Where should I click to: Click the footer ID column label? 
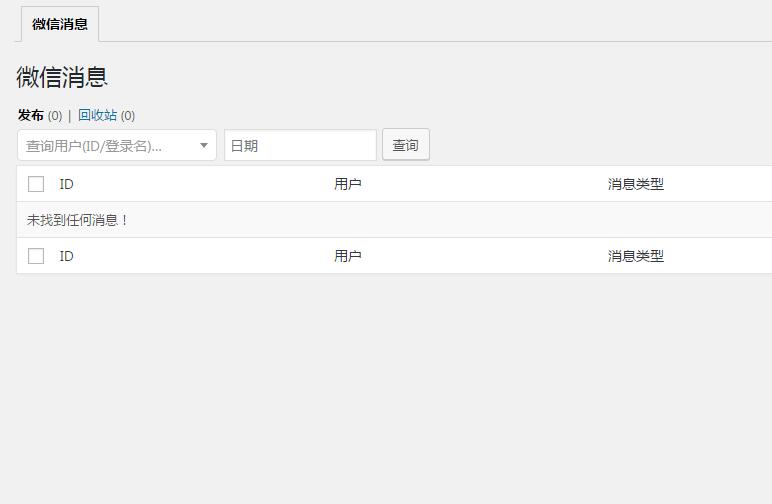[x=66, y=256]
